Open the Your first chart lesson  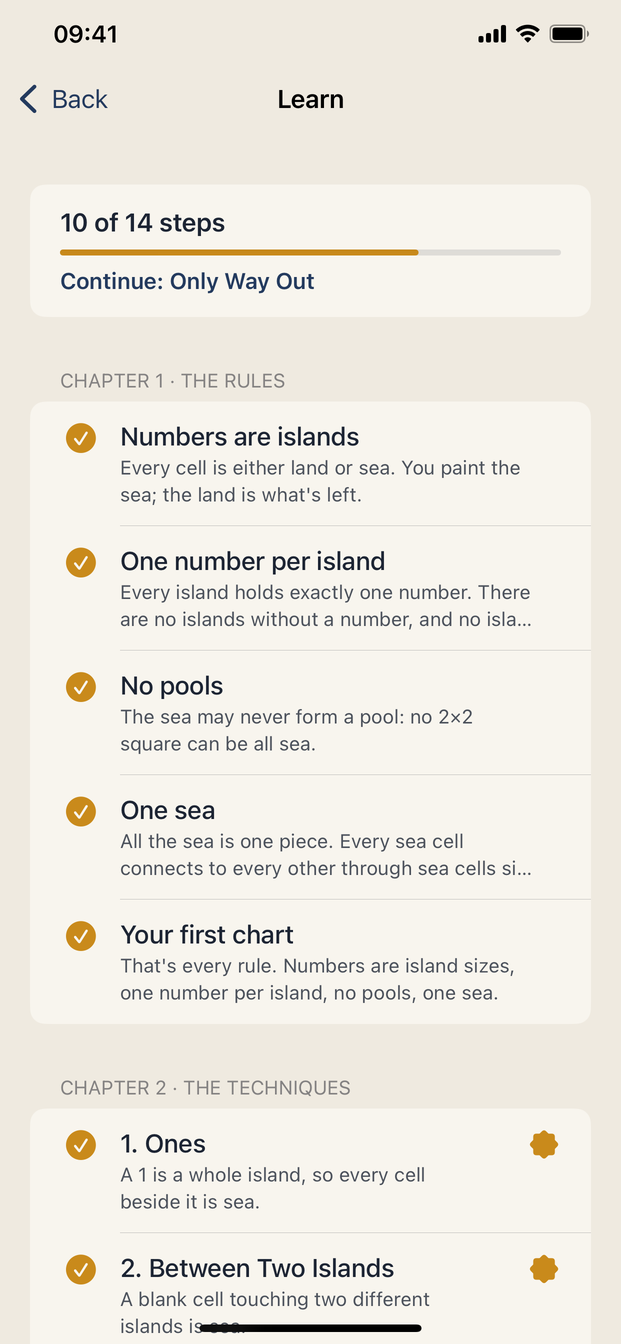click(310, 961)
